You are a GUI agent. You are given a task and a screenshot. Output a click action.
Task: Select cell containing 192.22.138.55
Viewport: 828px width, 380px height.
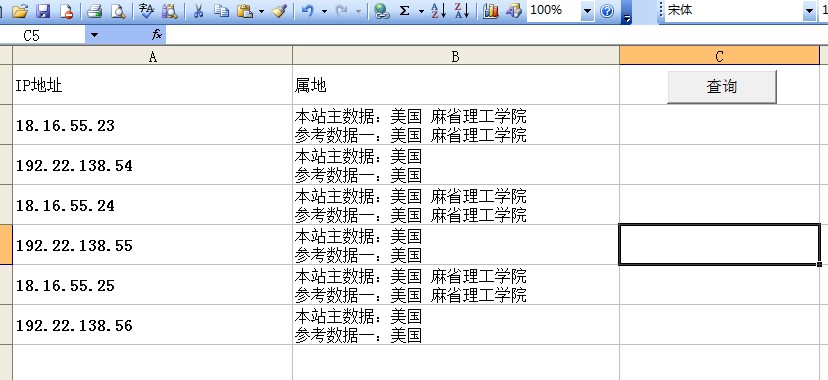coord(153,245)
